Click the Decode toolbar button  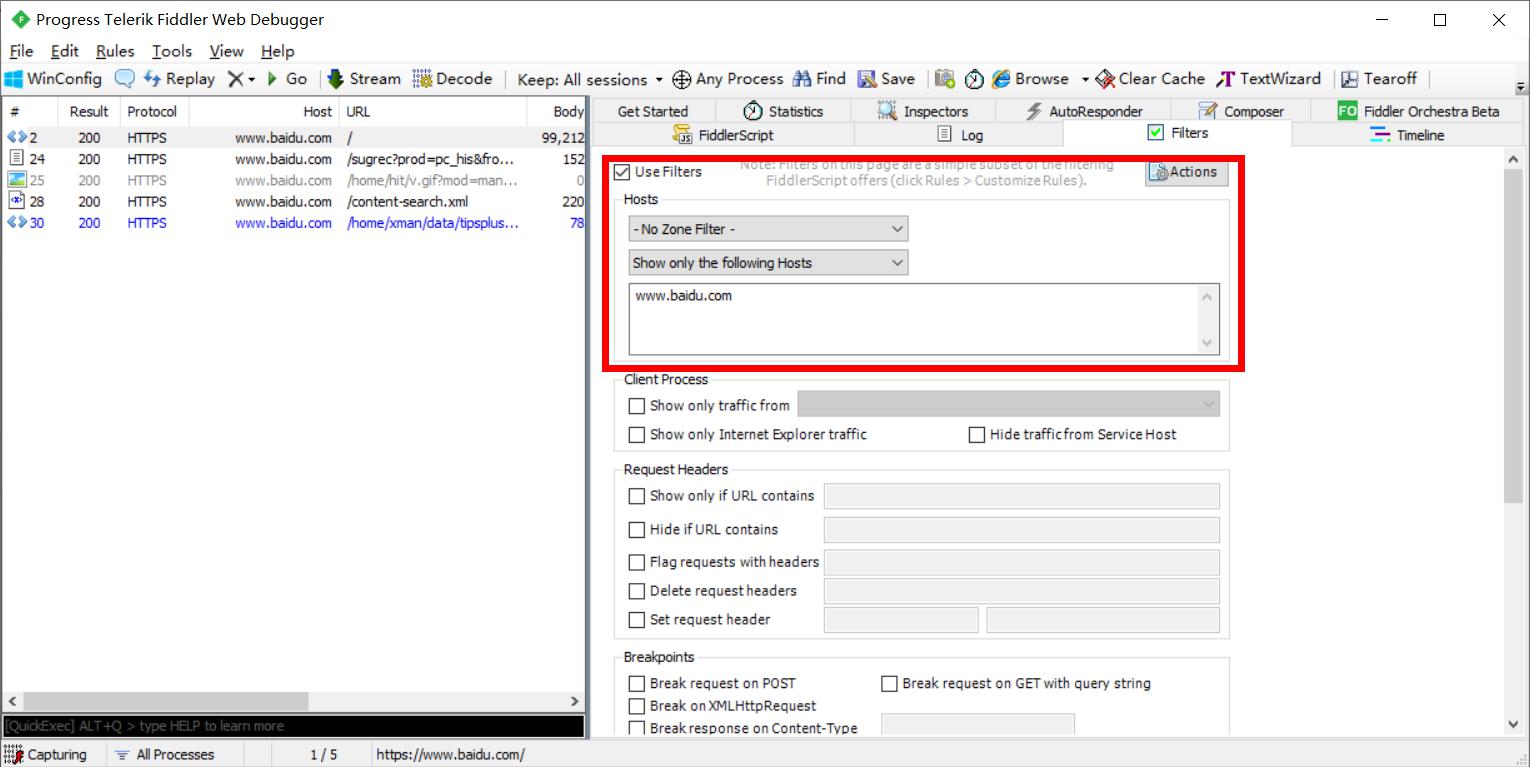[x=452, y=79]
